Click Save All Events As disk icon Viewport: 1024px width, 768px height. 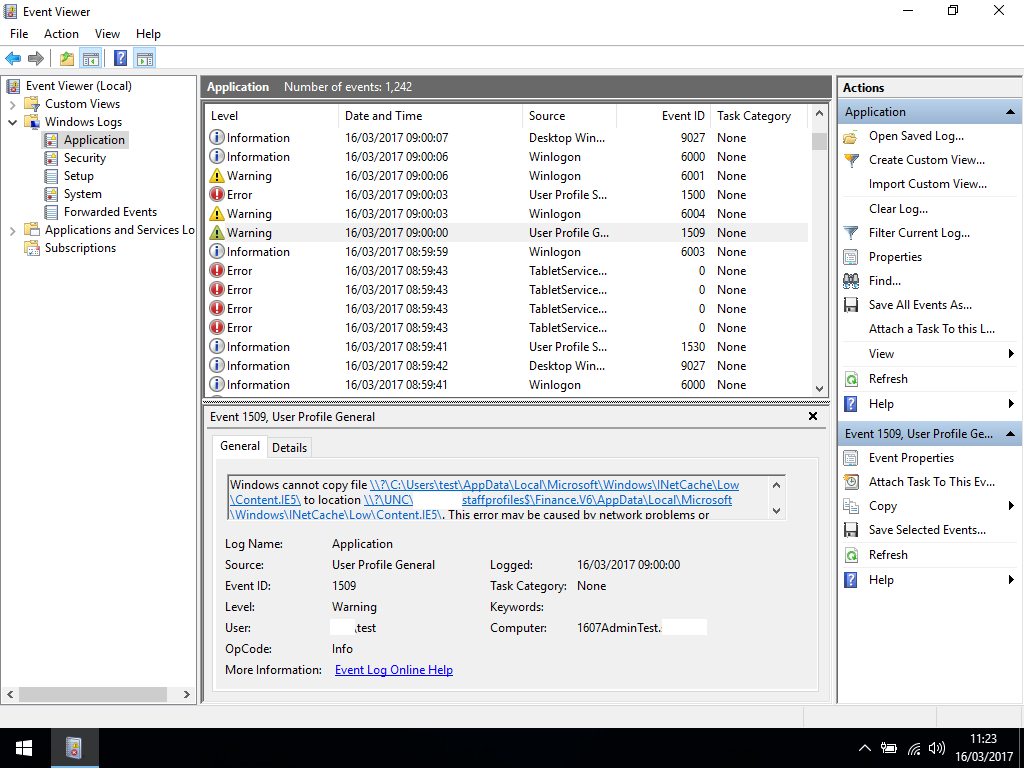tap(849, 305)
